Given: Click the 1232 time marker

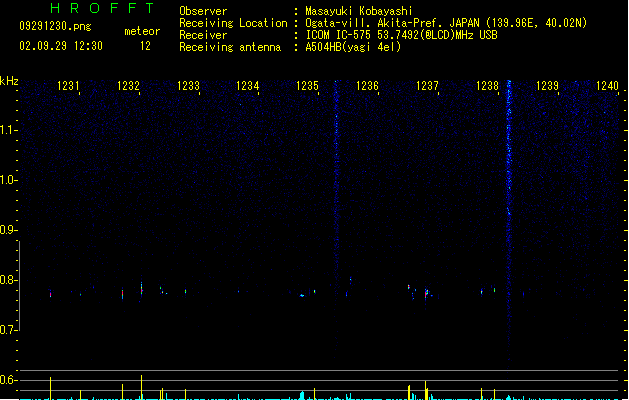Looking at the screenshot, I should pyautogui.click(x=128, y=85).
